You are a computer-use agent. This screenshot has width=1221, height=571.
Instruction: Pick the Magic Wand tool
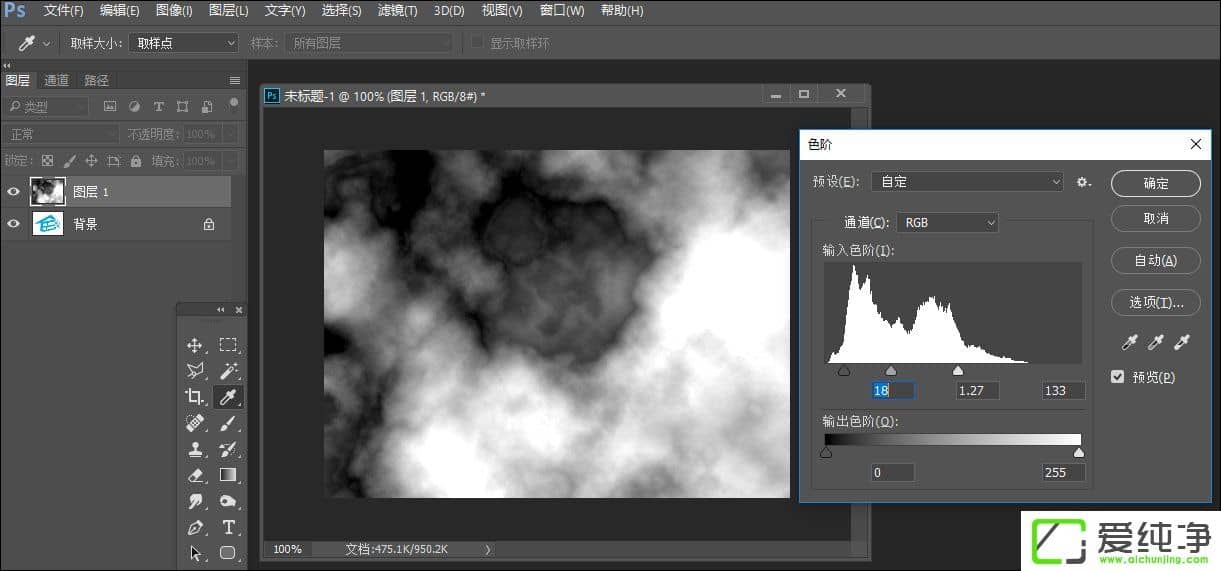coord(228,371)
